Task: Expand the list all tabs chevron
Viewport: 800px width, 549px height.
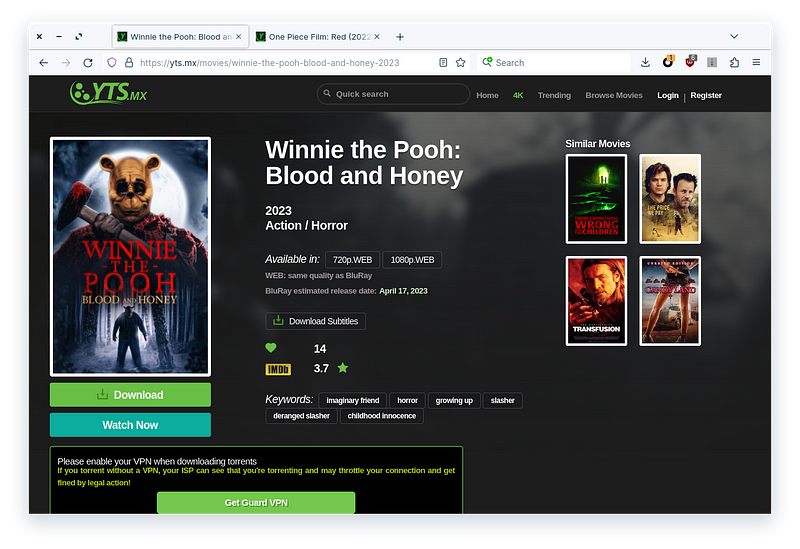Action: [734, 36]
